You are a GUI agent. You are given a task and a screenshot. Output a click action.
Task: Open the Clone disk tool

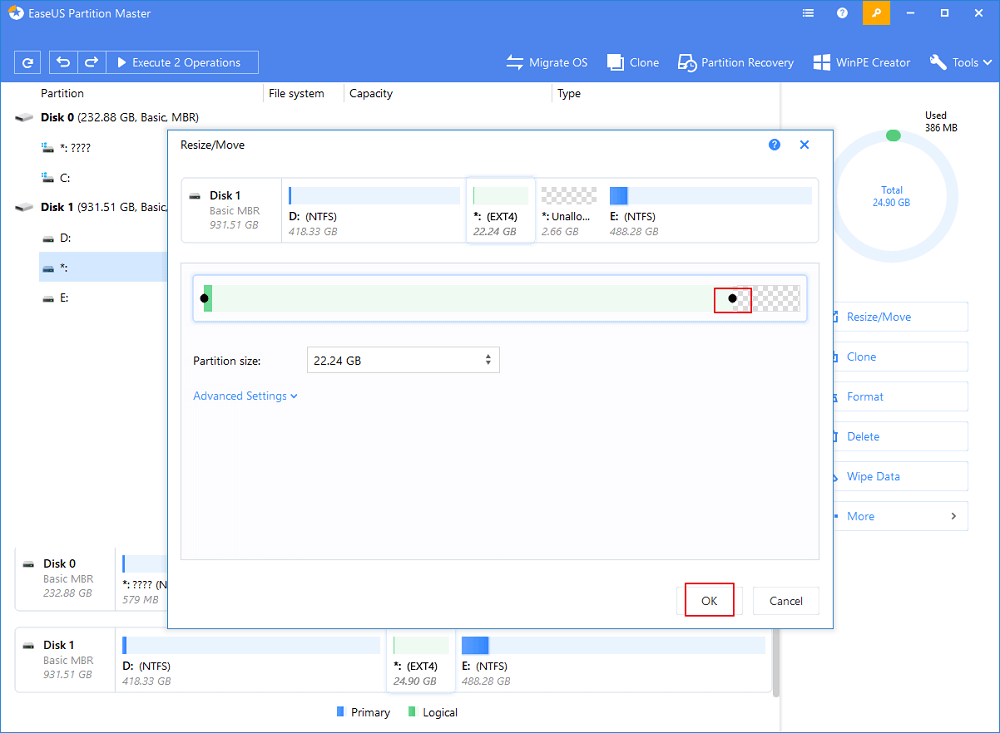point(633,62)
